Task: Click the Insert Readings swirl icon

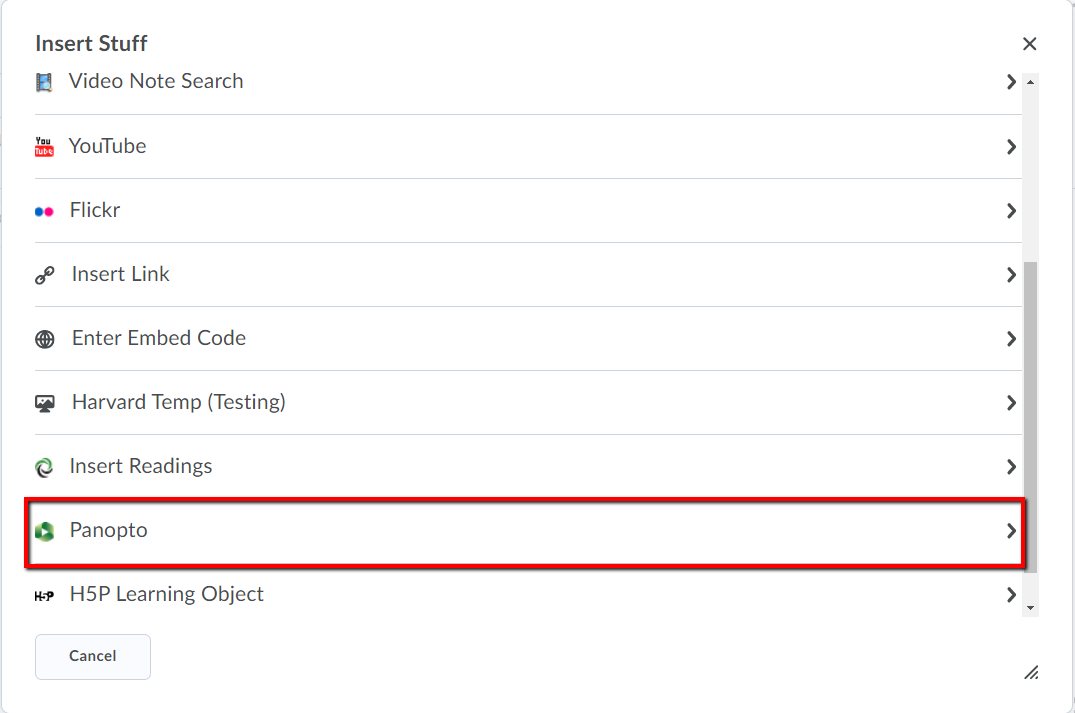Action: 44,468
